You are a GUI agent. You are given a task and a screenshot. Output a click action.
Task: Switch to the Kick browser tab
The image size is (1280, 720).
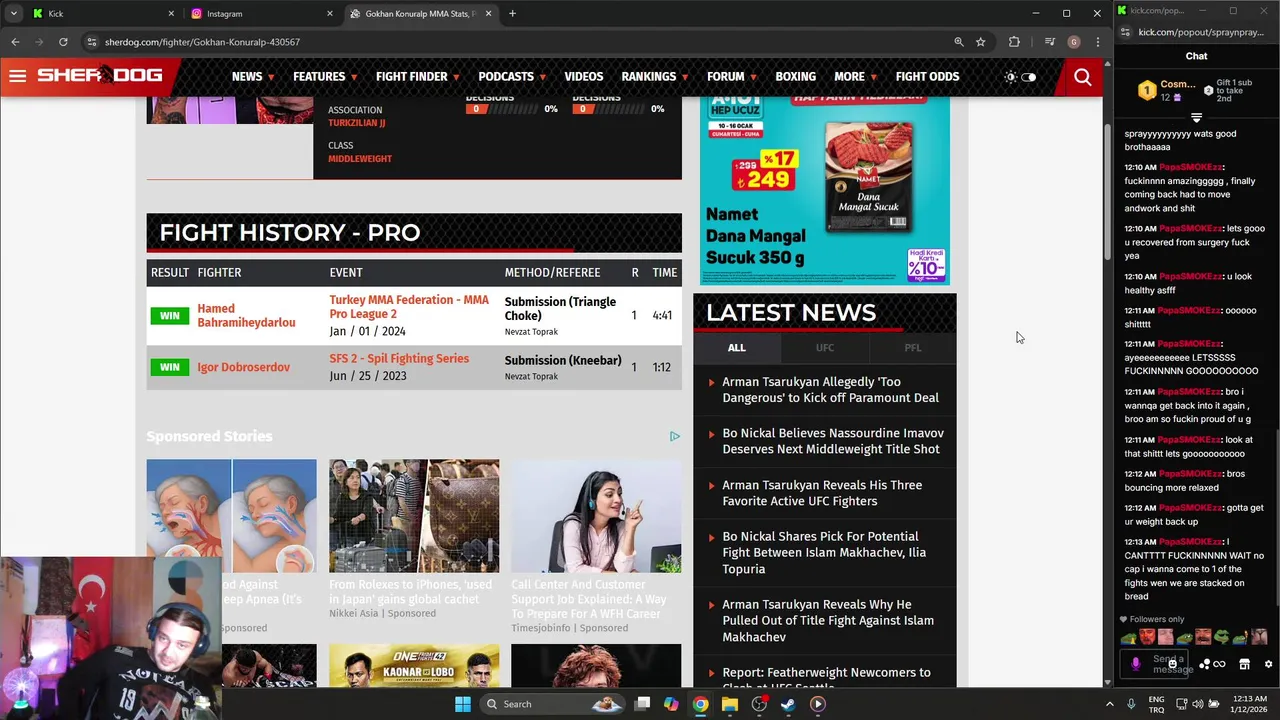[100, 14]
